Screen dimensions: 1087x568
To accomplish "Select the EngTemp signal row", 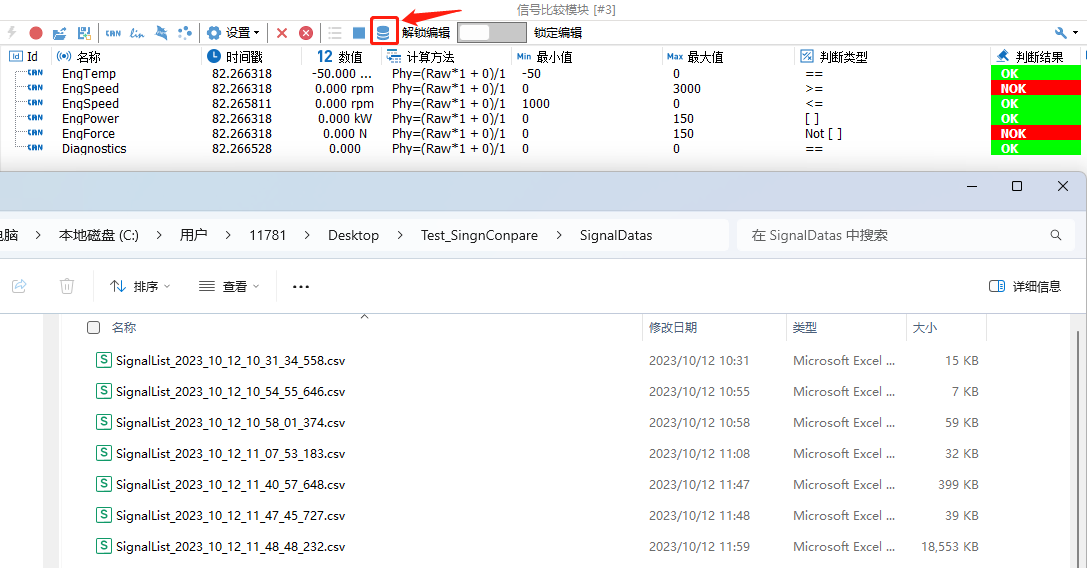I will pos(541,74).
